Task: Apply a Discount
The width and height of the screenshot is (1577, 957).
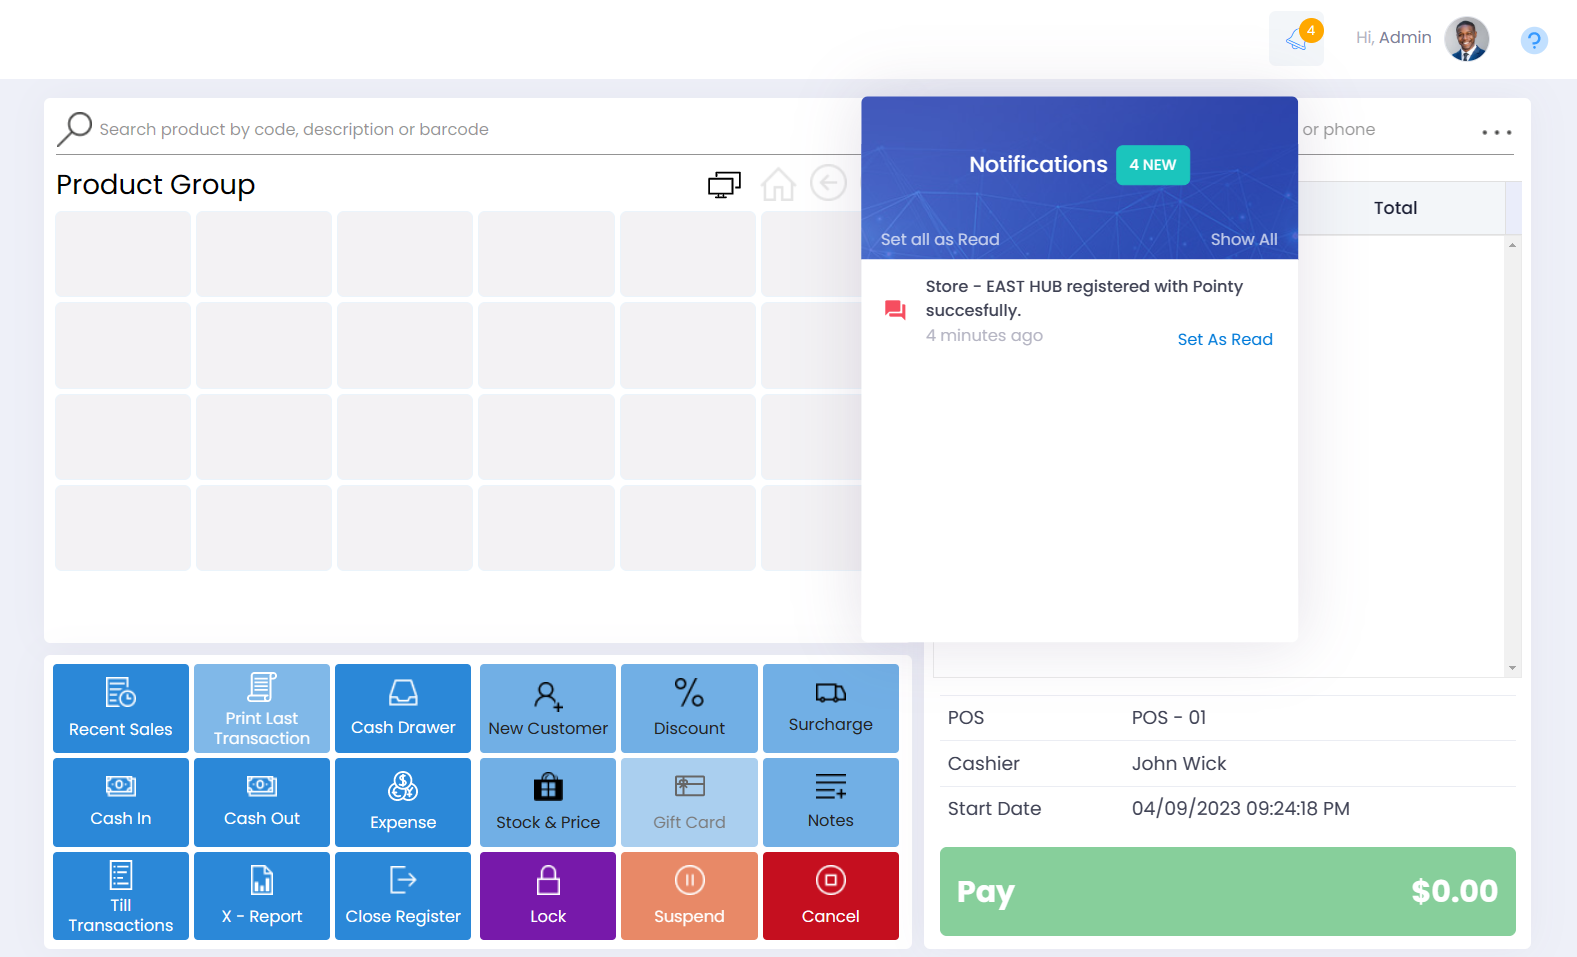Action: point(689,708)
